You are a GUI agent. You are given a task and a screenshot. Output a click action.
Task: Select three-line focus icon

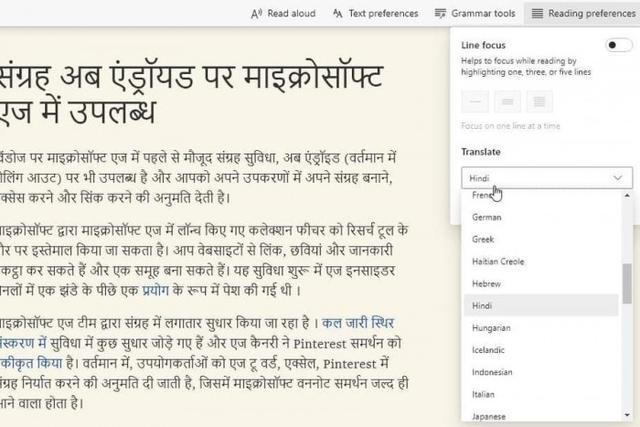pos(507,101)
